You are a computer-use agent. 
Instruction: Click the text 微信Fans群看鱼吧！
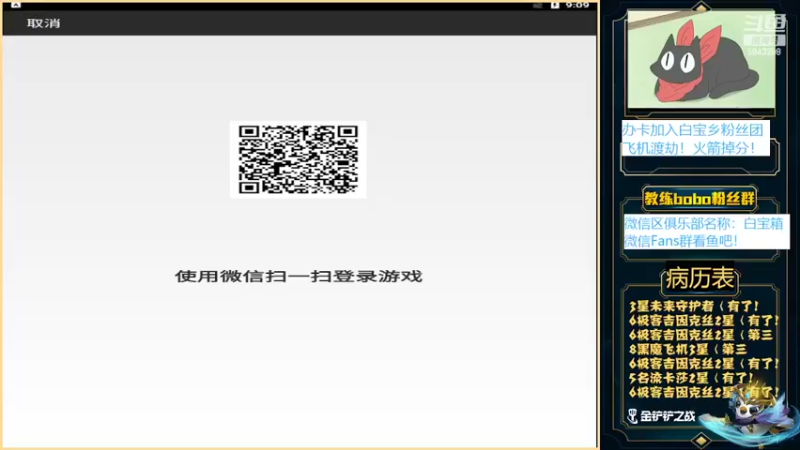tap(682, 240)
